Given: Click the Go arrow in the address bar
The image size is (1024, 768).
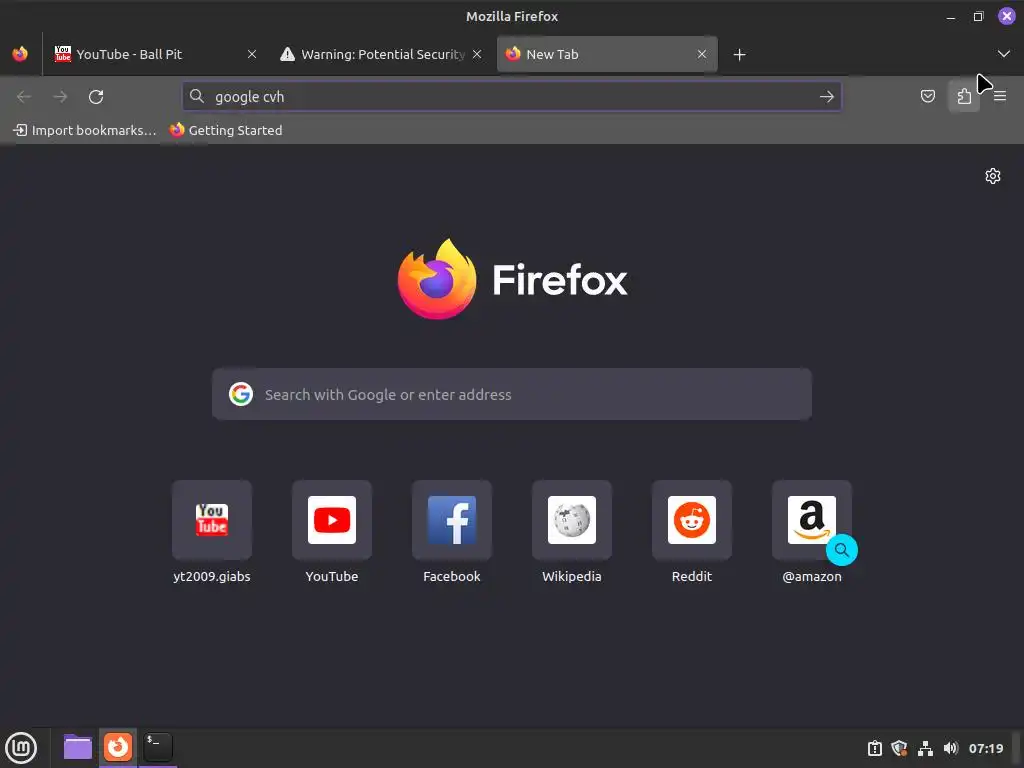Looking at the screenshot, I should [827, 97].
